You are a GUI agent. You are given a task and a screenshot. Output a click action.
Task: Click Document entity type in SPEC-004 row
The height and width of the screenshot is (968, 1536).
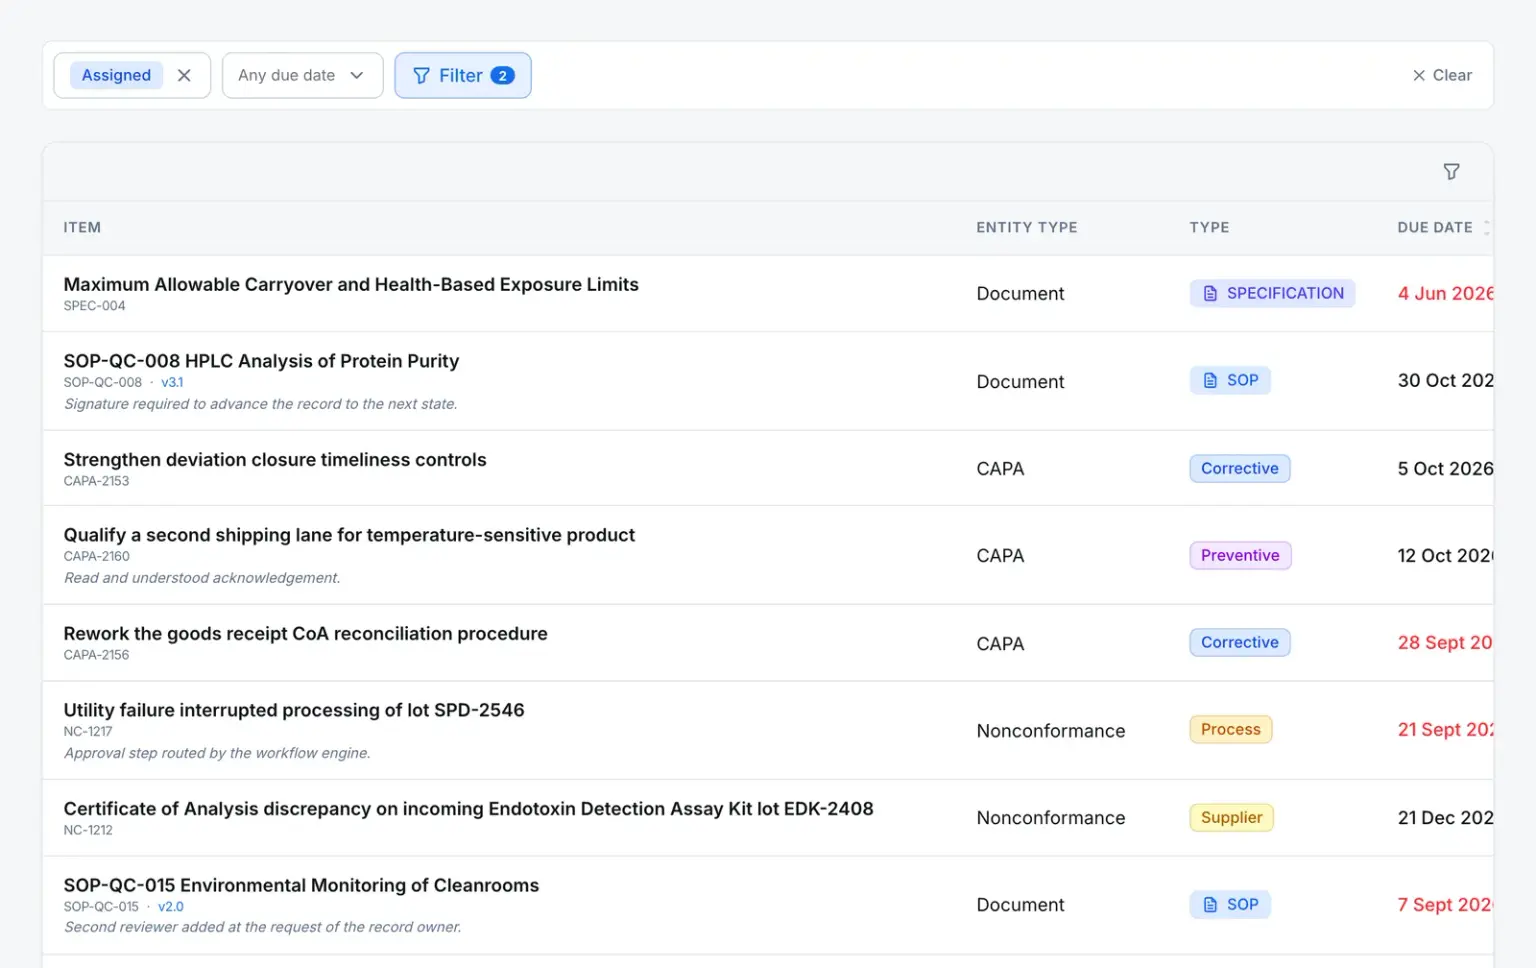pyautogui.click(x=1020, y=294)
